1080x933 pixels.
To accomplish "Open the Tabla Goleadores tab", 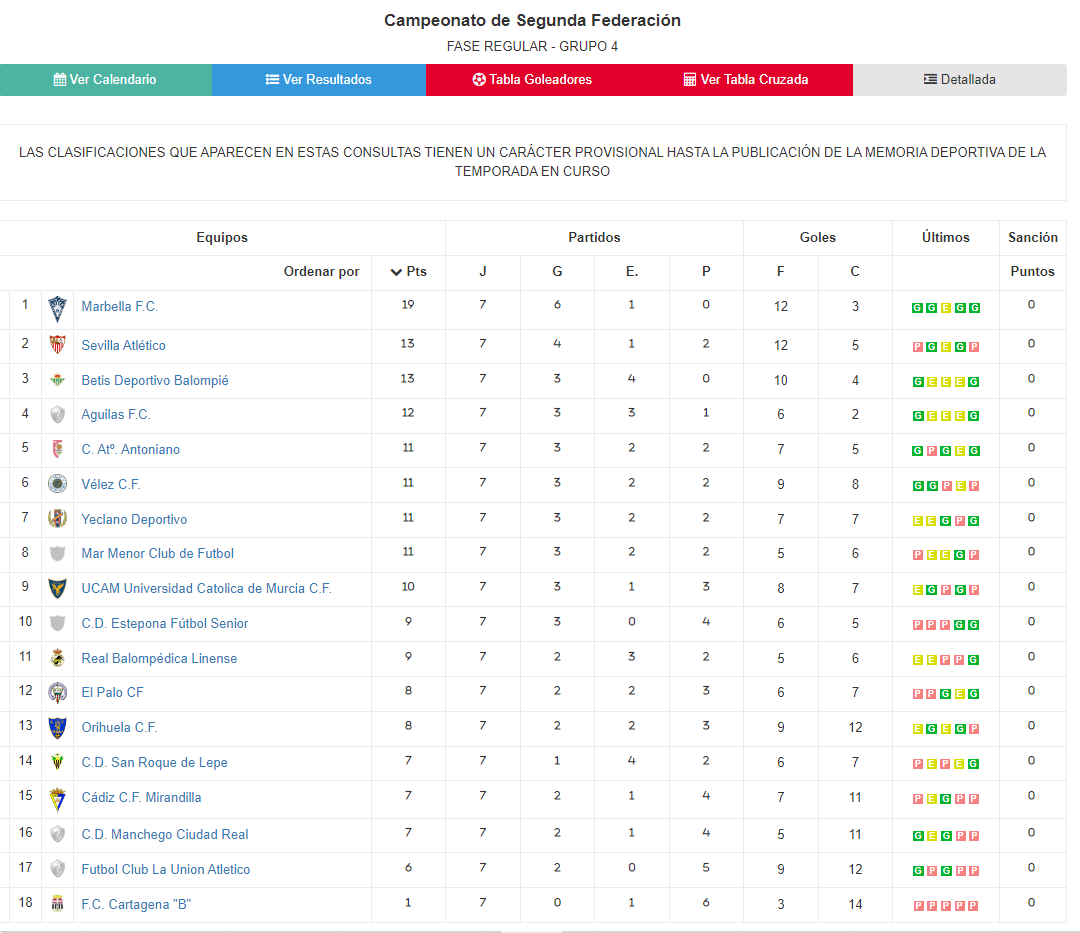I will click(532, 80).
